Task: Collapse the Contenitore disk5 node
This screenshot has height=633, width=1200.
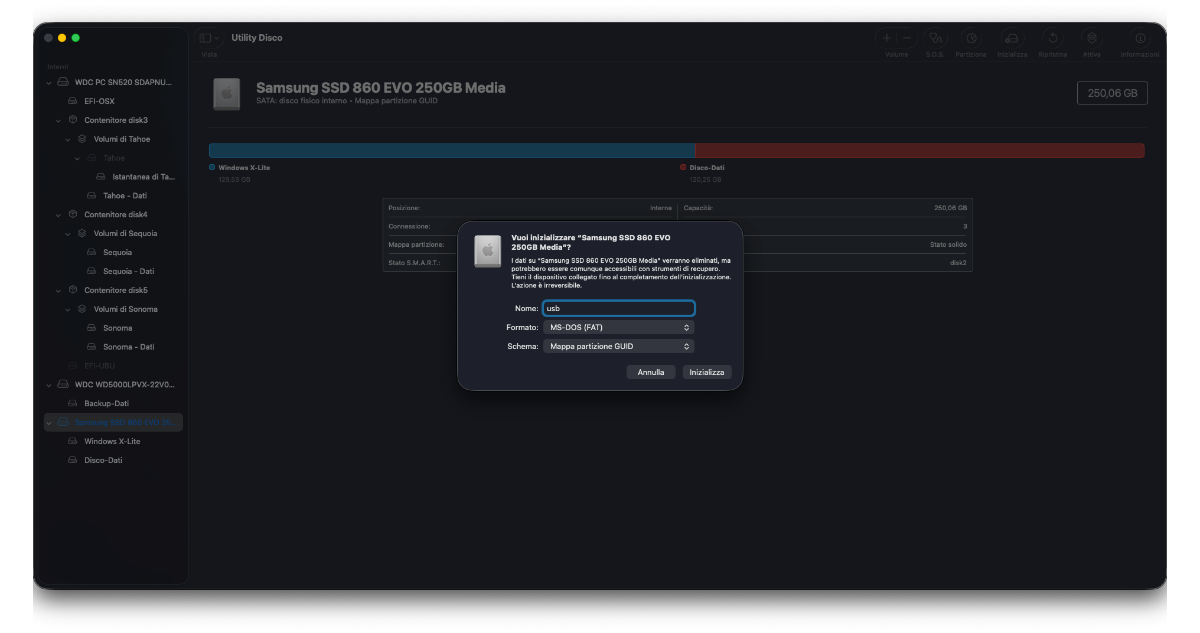Action: pyautogui.click(x=59, y=291)
